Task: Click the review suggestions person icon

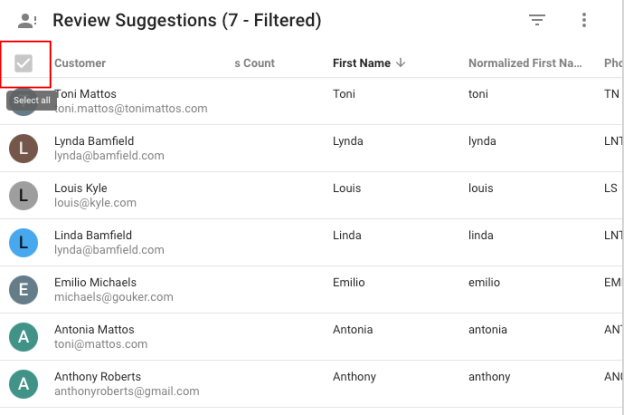Action: (27, 21)
